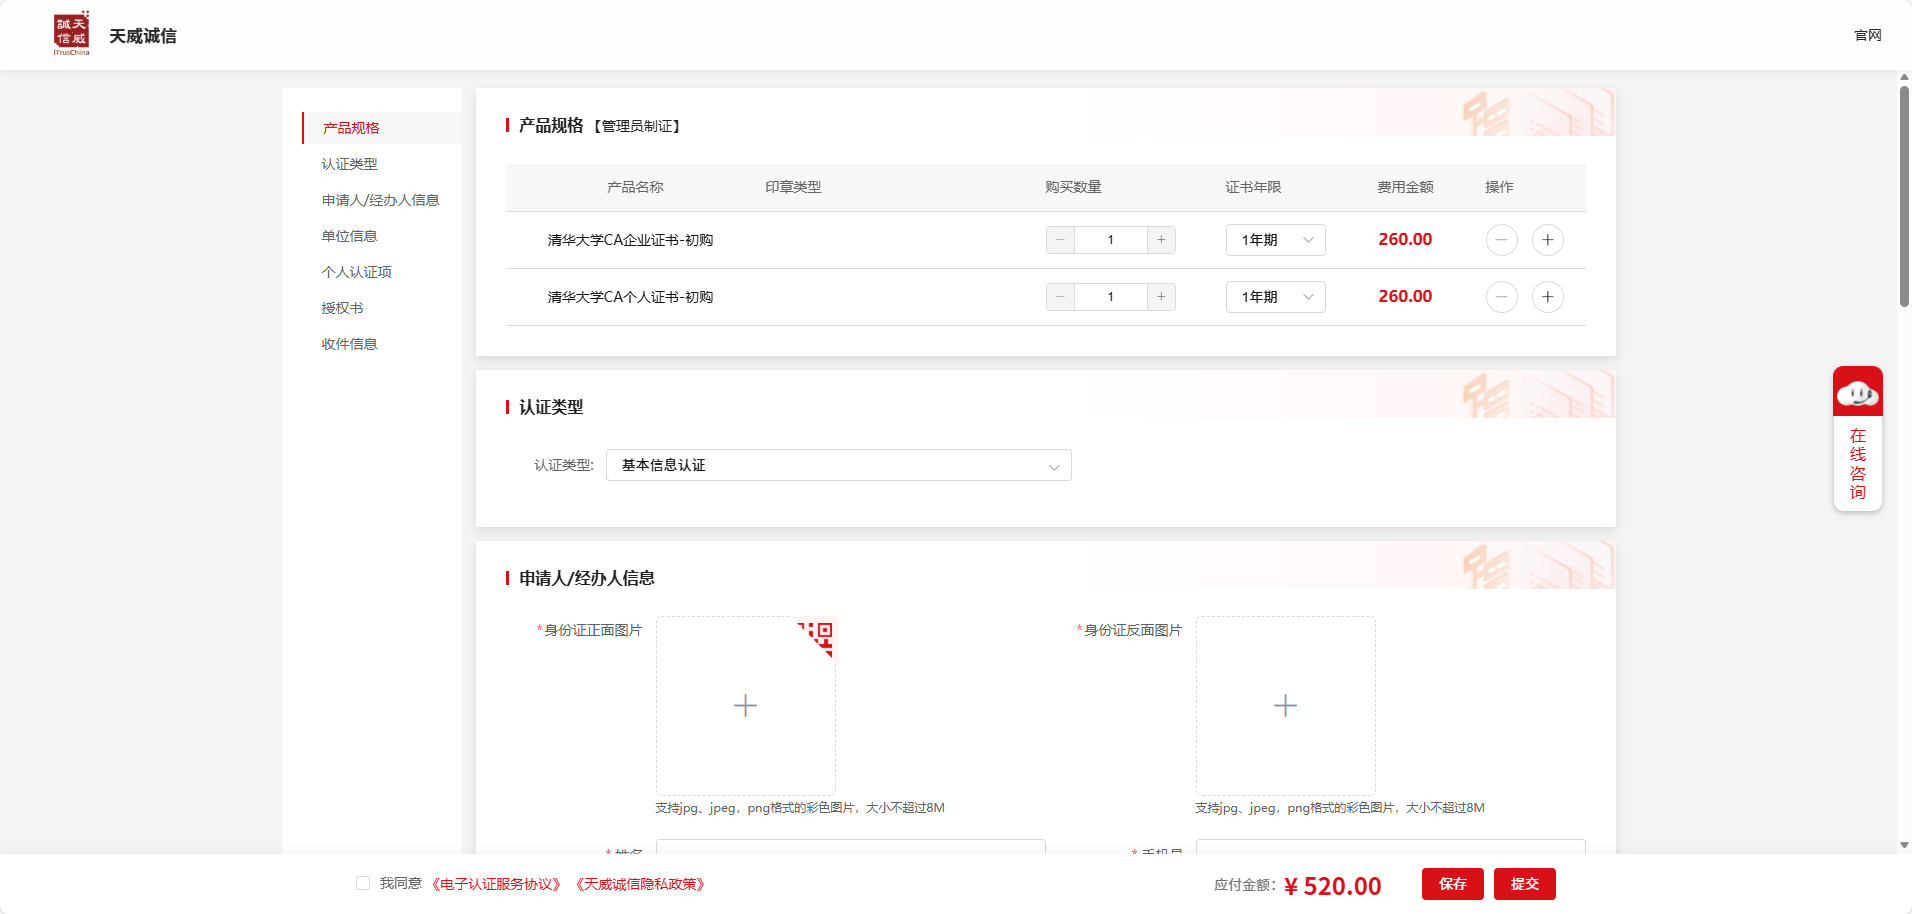Add a row after 企业证书 with plus circle
The width and height of the screenshot is (1912, 914).
click(x=1547, y=240)
